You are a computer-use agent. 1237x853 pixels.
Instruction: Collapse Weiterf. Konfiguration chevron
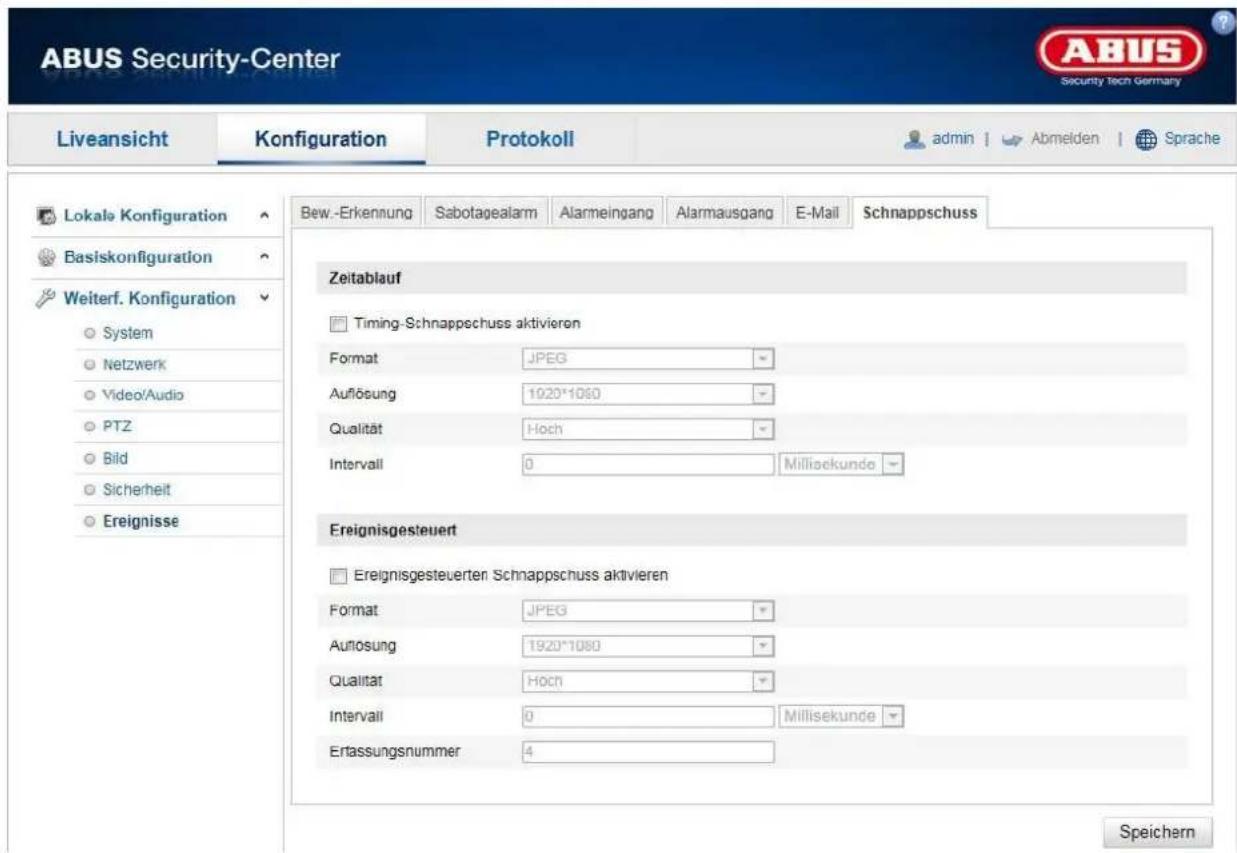pyautogui.click(x=263, y=298)
